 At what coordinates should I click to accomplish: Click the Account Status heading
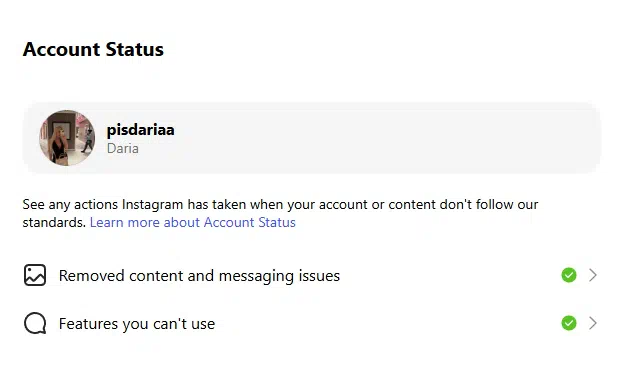(93, 49)
